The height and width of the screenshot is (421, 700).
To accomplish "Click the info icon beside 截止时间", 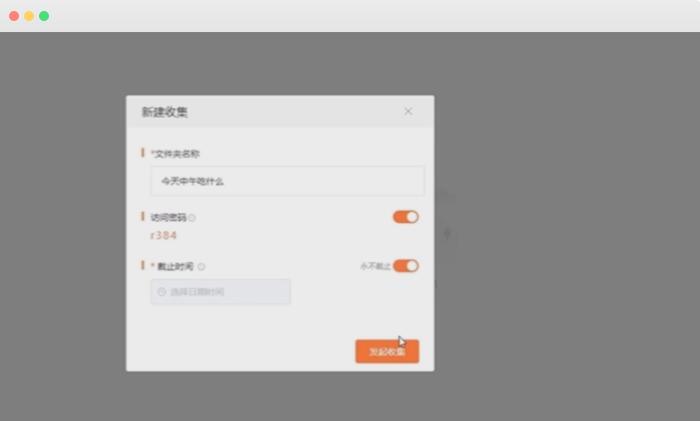I will (201, 266).
